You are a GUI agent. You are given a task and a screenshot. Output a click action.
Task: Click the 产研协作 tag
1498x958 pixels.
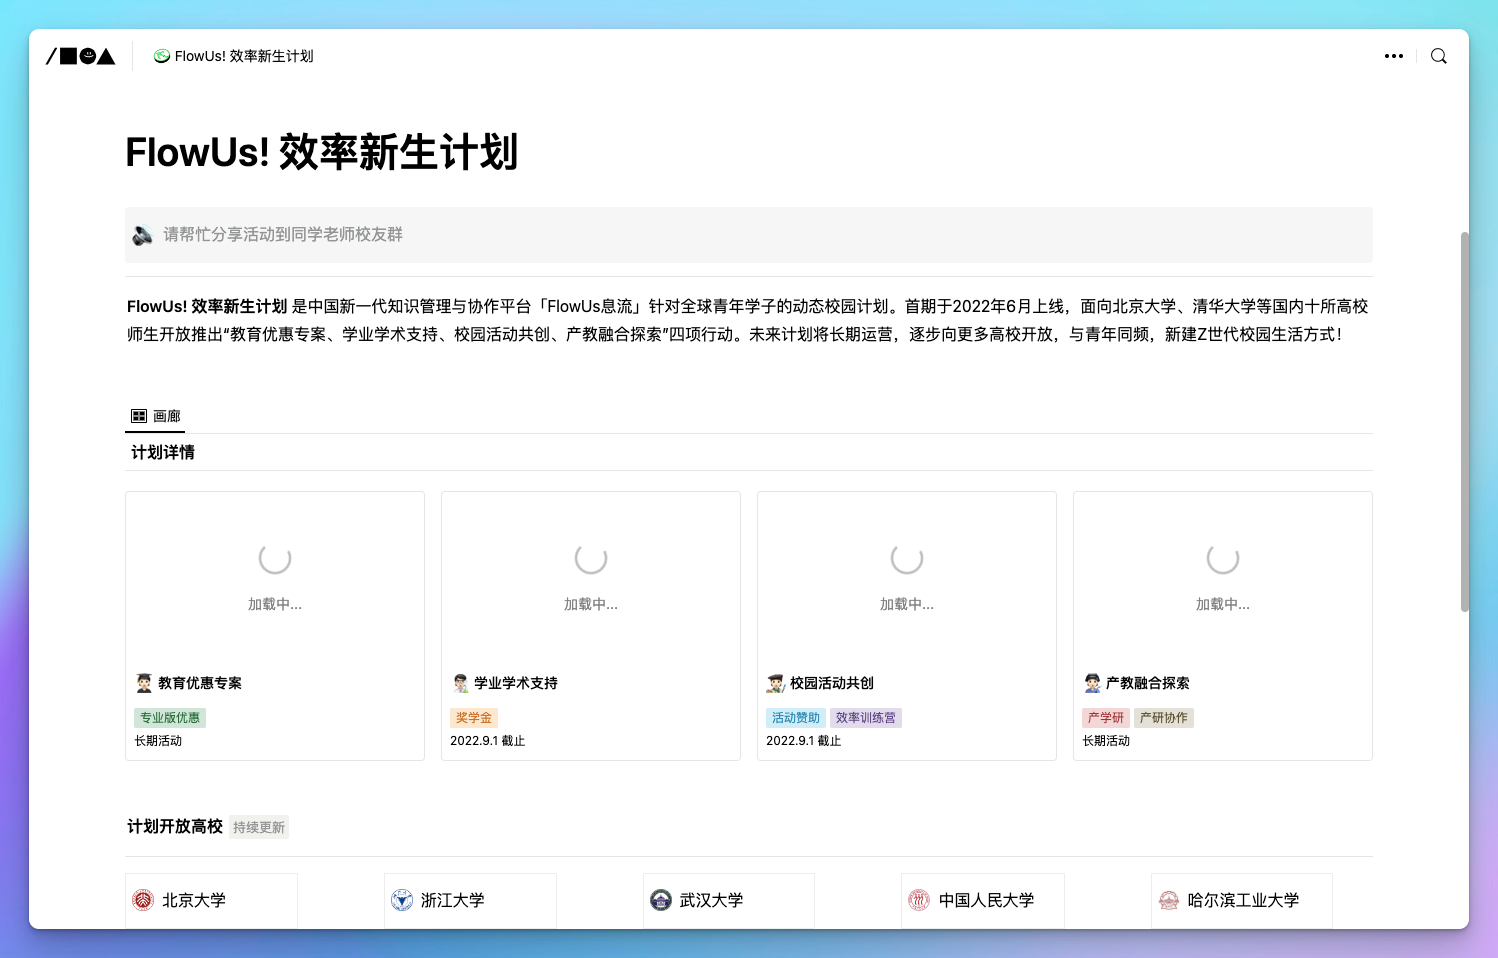pyautogui.click(x=1164, y=718)
